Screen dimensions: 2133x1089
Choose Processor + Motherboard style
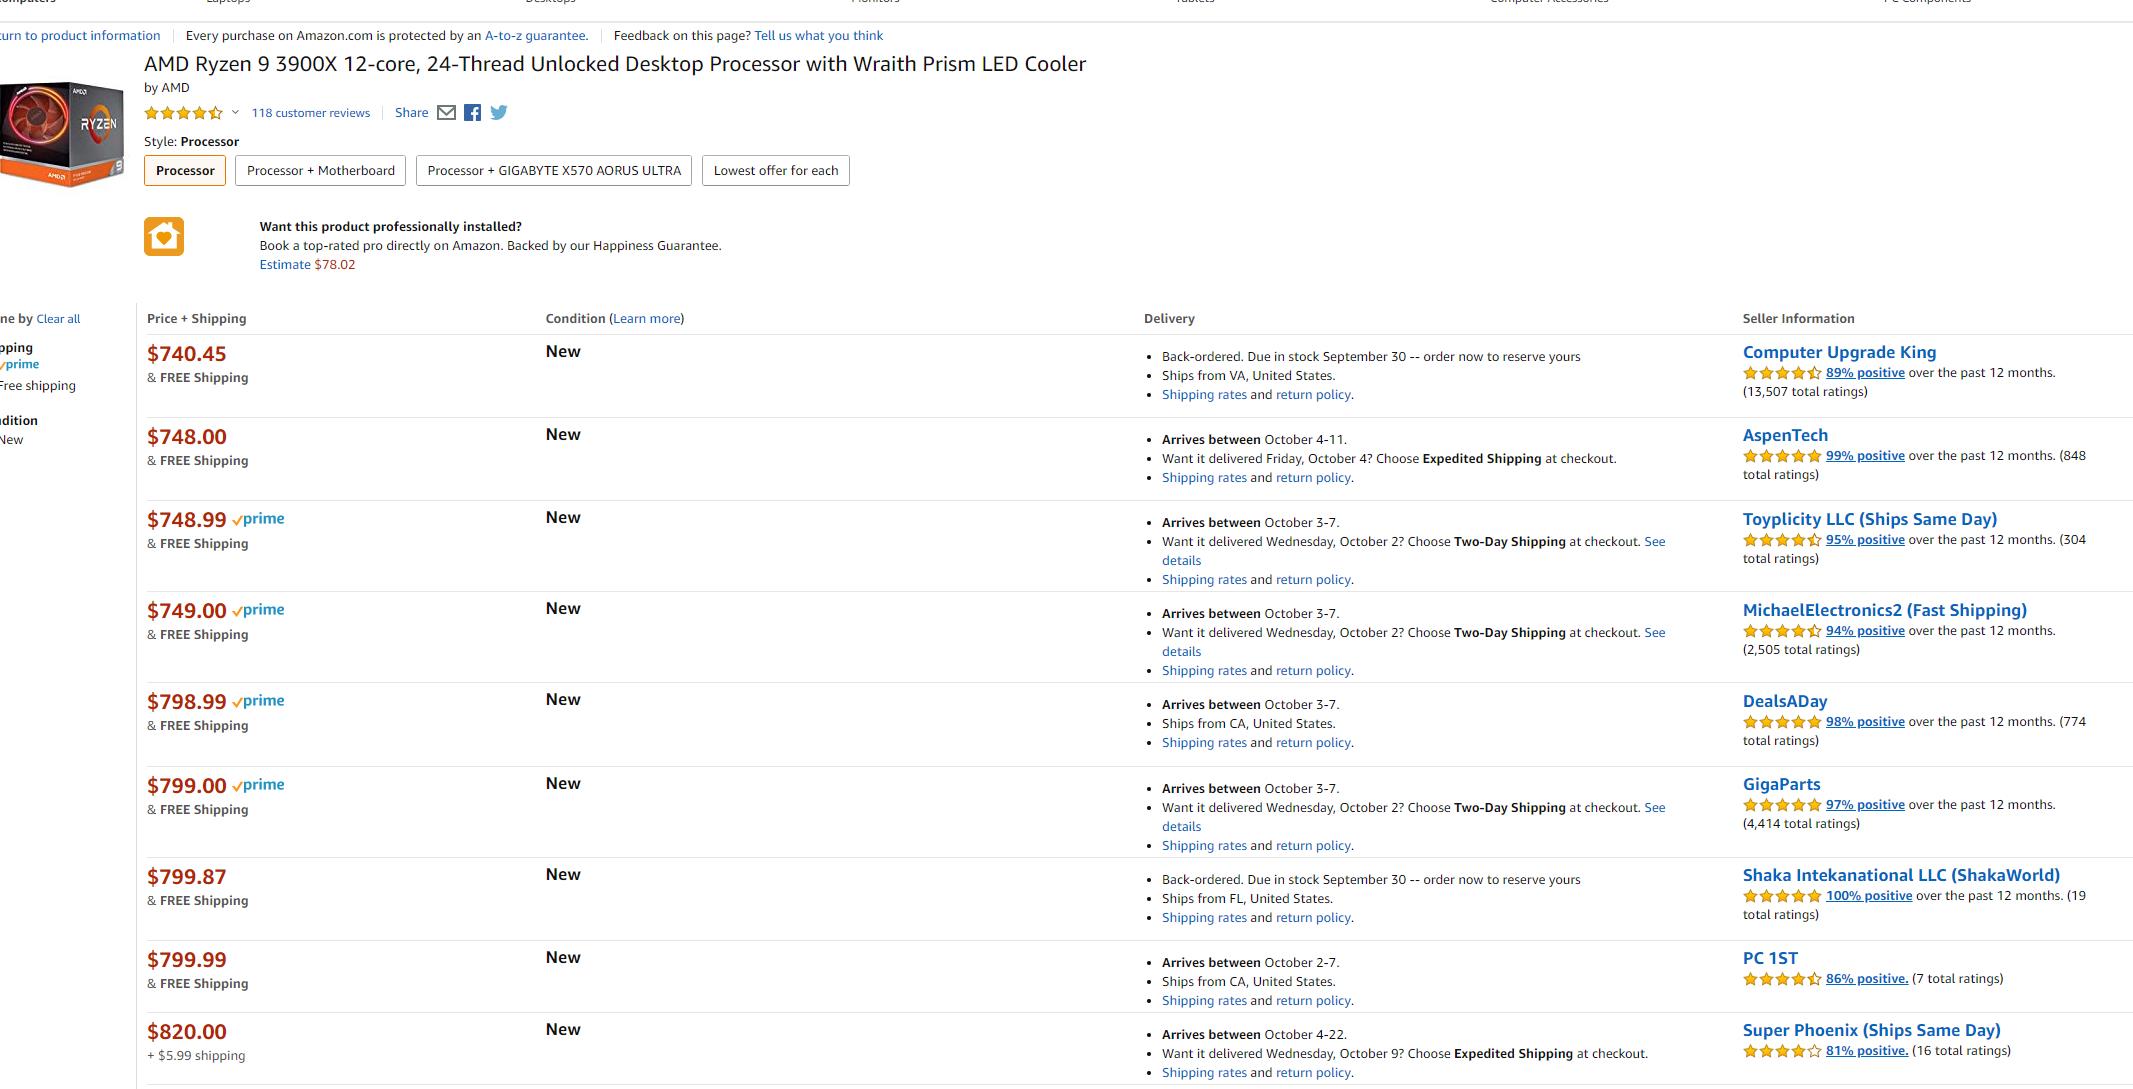pyautogui.click(x=321, y=170)
